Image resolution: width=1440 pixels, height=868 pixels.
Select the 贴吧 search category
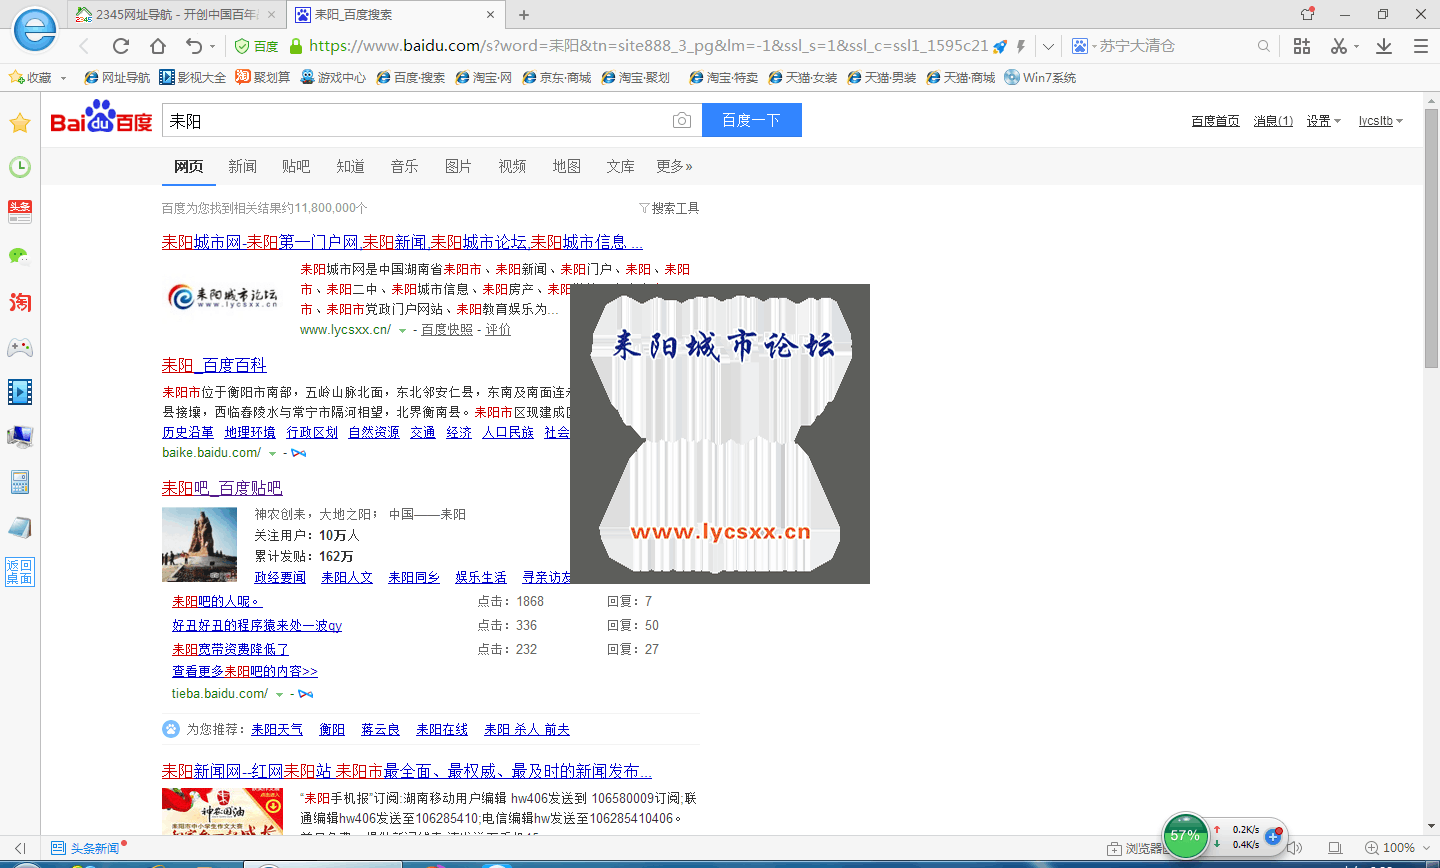[296, 166]
